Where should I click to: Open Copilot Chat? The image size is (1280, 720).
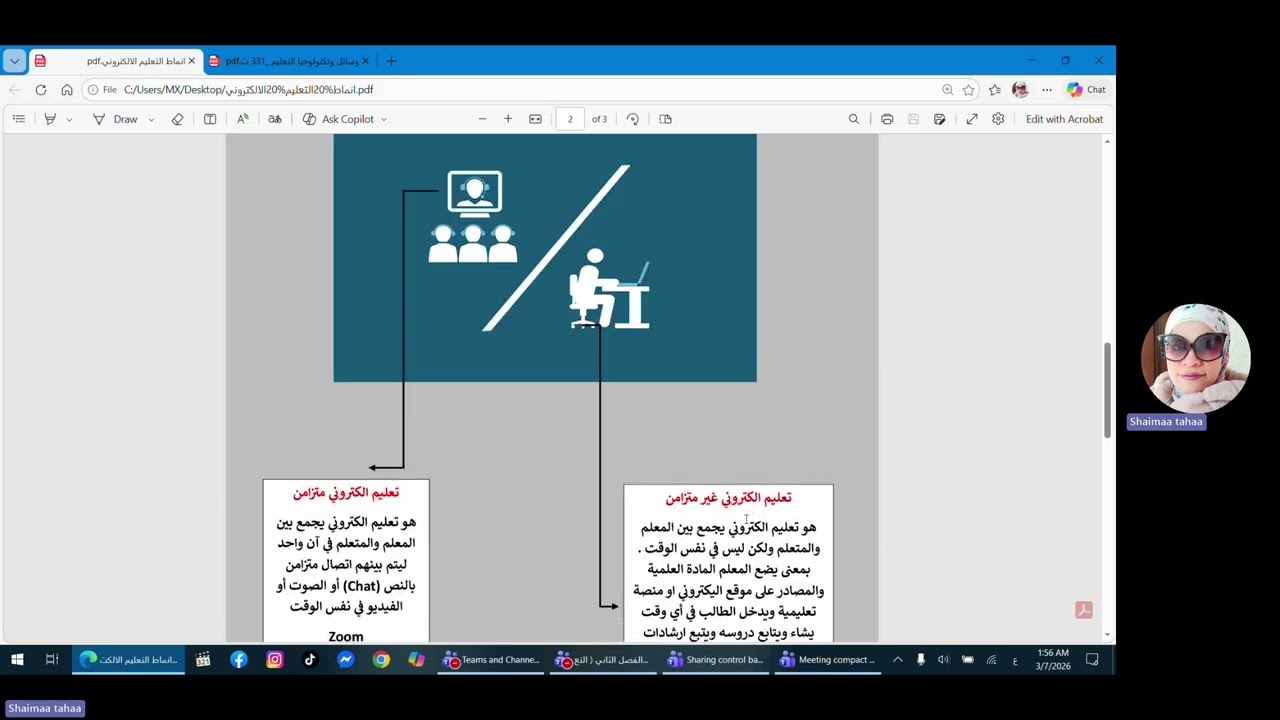pos(1086,90)
